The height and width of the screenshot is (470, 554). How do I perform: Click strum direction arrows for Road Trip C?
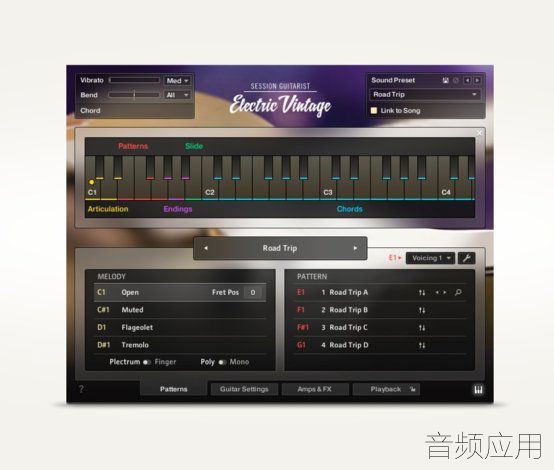click(x=422, y=328)
